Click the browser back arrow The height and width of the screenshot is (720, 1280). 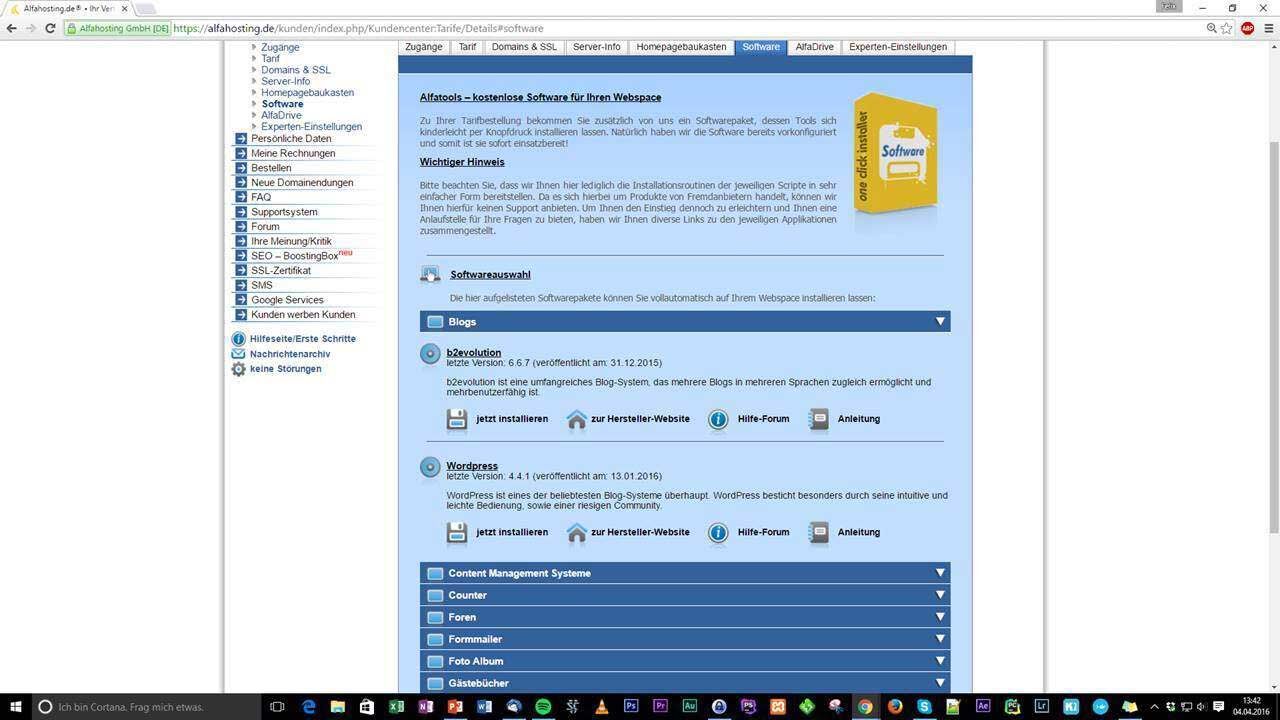coord(11,28)
